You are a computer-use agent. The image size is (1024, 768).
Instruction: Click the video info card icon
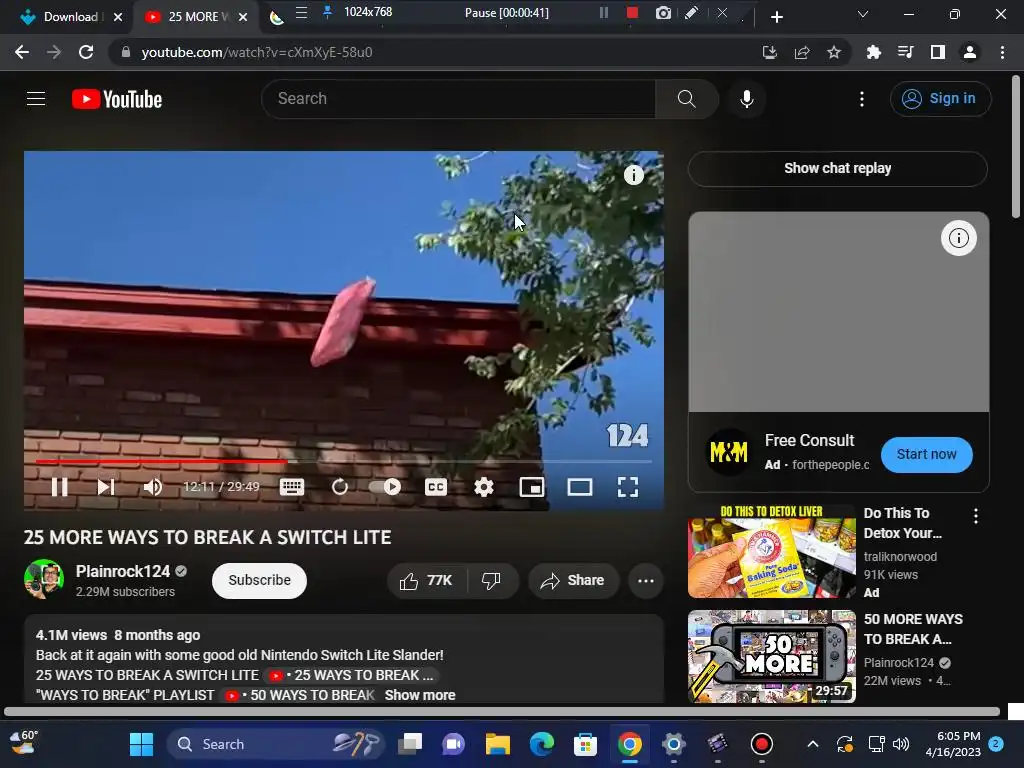tap(633, 174)
